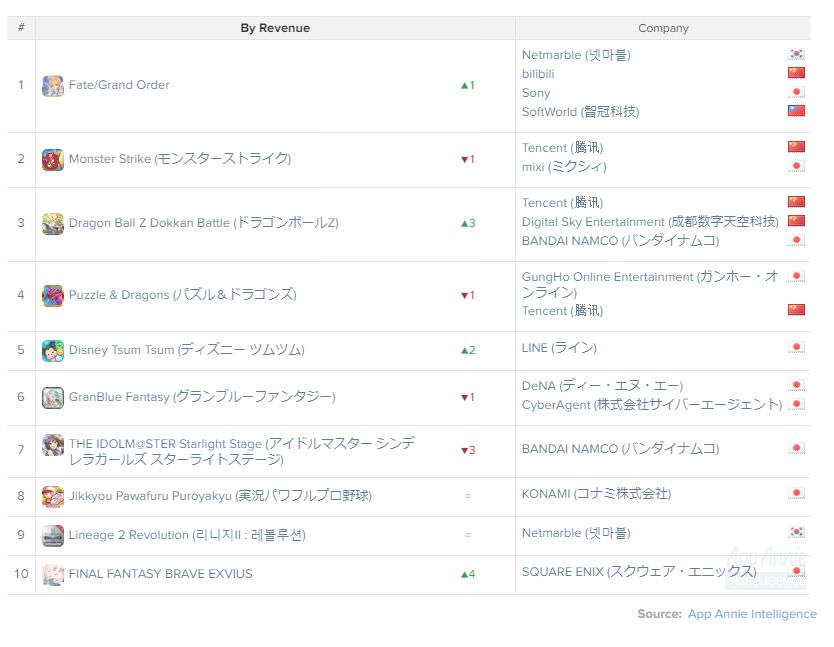Open the App Annie Intelligence source link

click(x=752, y=614)
